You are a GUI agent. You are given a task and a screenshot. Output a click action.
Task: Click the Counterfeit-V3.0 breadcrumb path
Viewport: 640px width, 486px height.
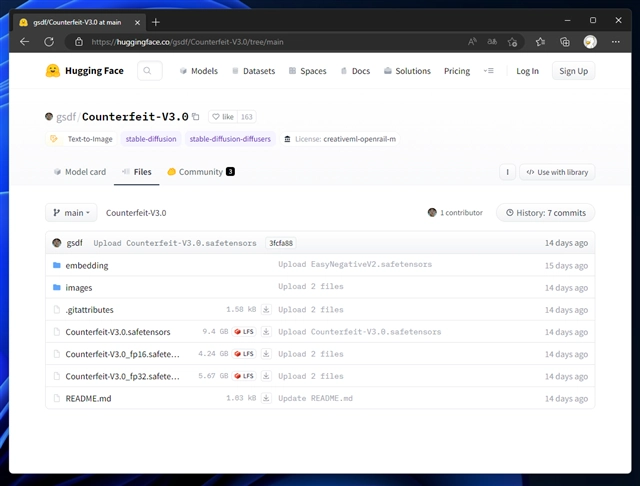tap(136, 213)
